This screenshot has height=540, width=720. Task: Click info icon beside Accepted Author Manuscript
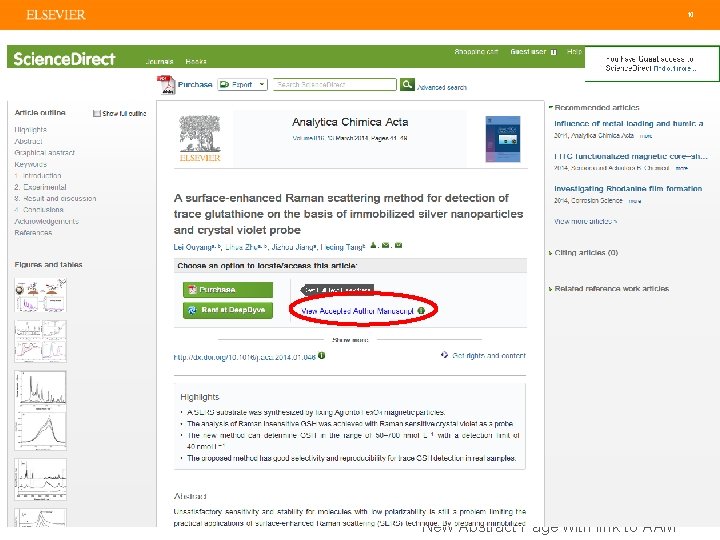click(x=421, y=310)
